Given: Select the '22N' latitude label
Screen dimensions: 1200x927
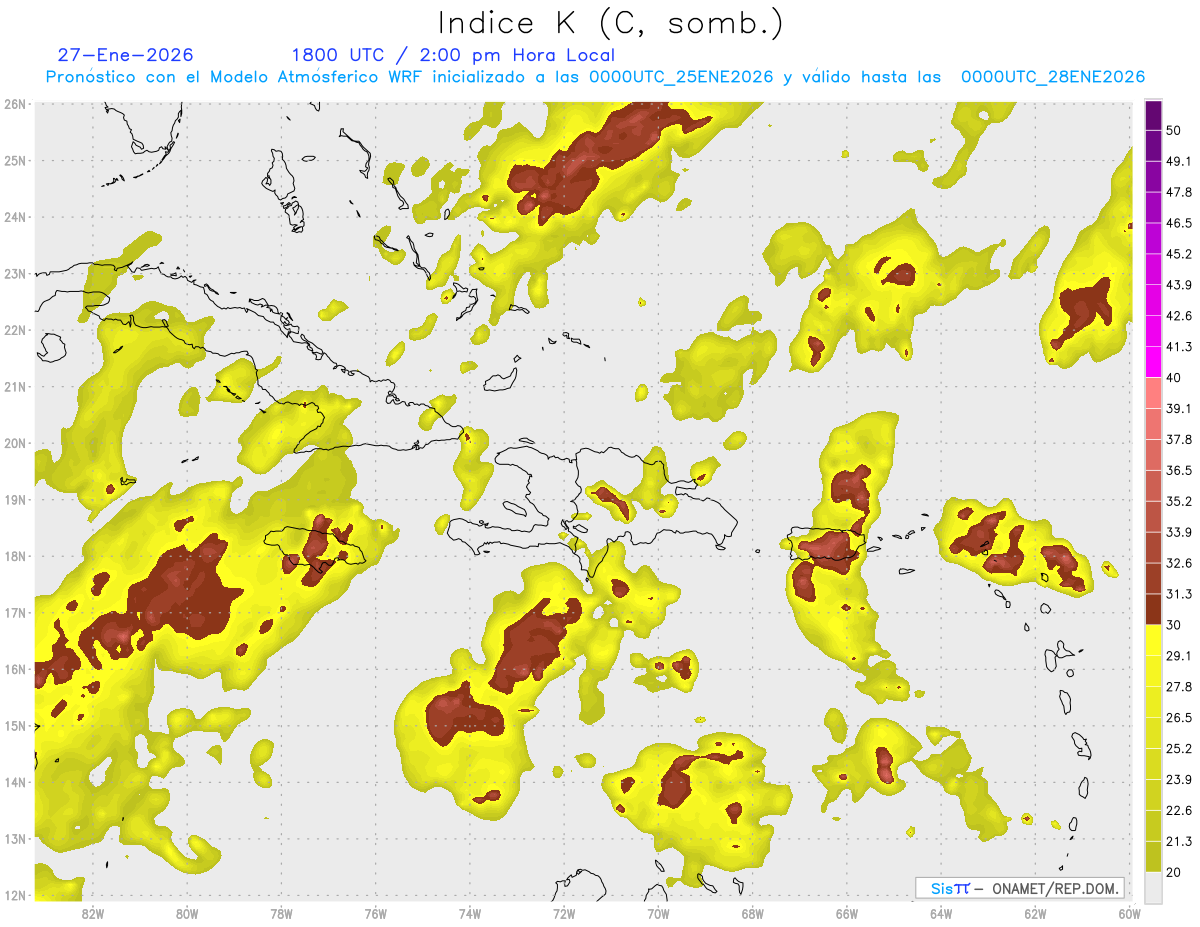Looking at the screenshot, I should pyautogui.click(x=15, y=330).
